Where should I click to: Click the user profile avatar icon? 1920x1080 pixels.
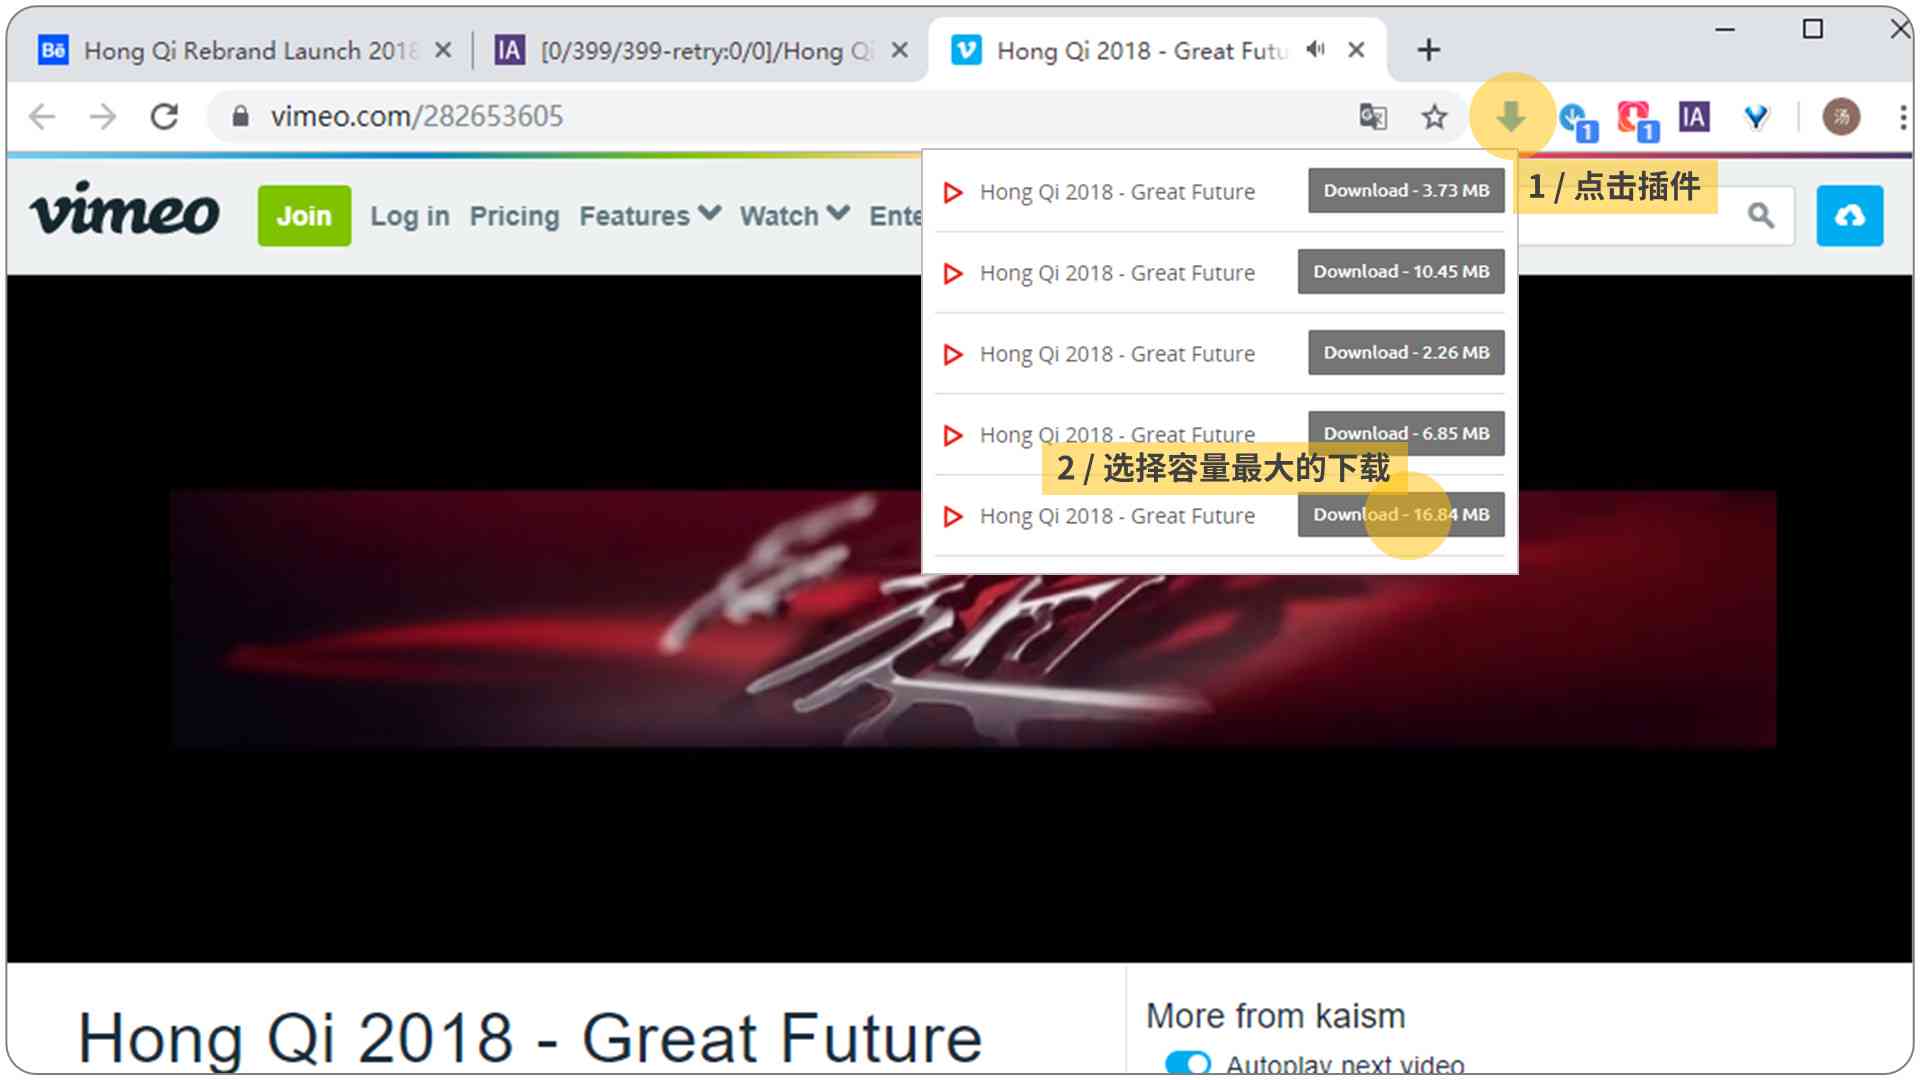tap(1842, 116)
